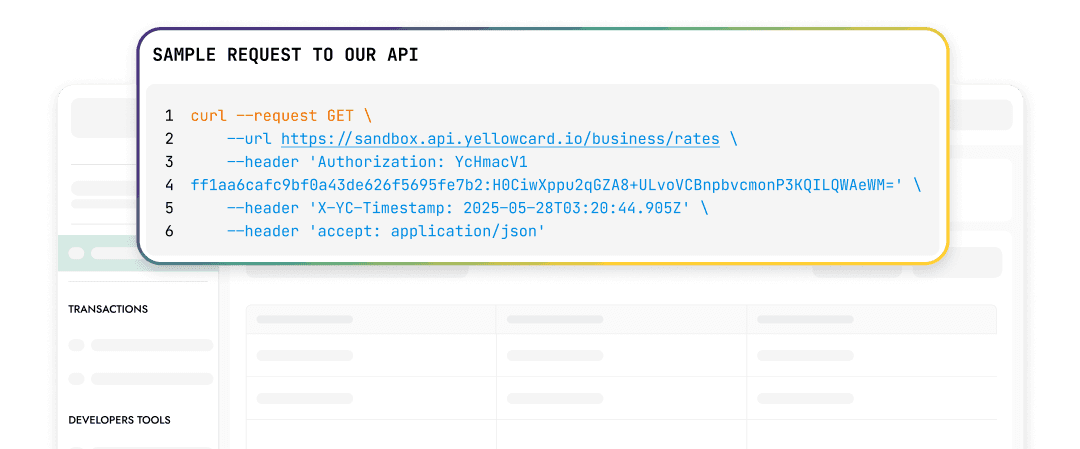Click line number 6 in code block
This screenshot has height=449, width=1080.
[169, 231]
